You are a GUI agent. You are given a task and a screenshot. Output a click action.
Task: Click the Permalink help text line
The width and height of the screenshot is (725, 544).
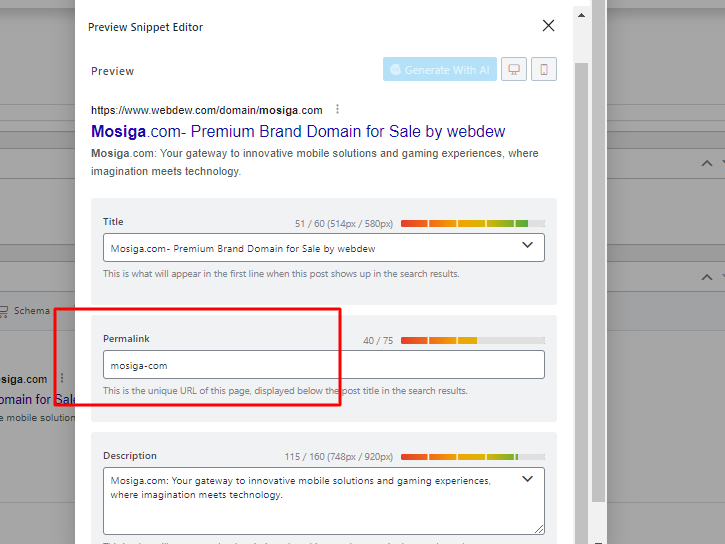coord(285,391)
